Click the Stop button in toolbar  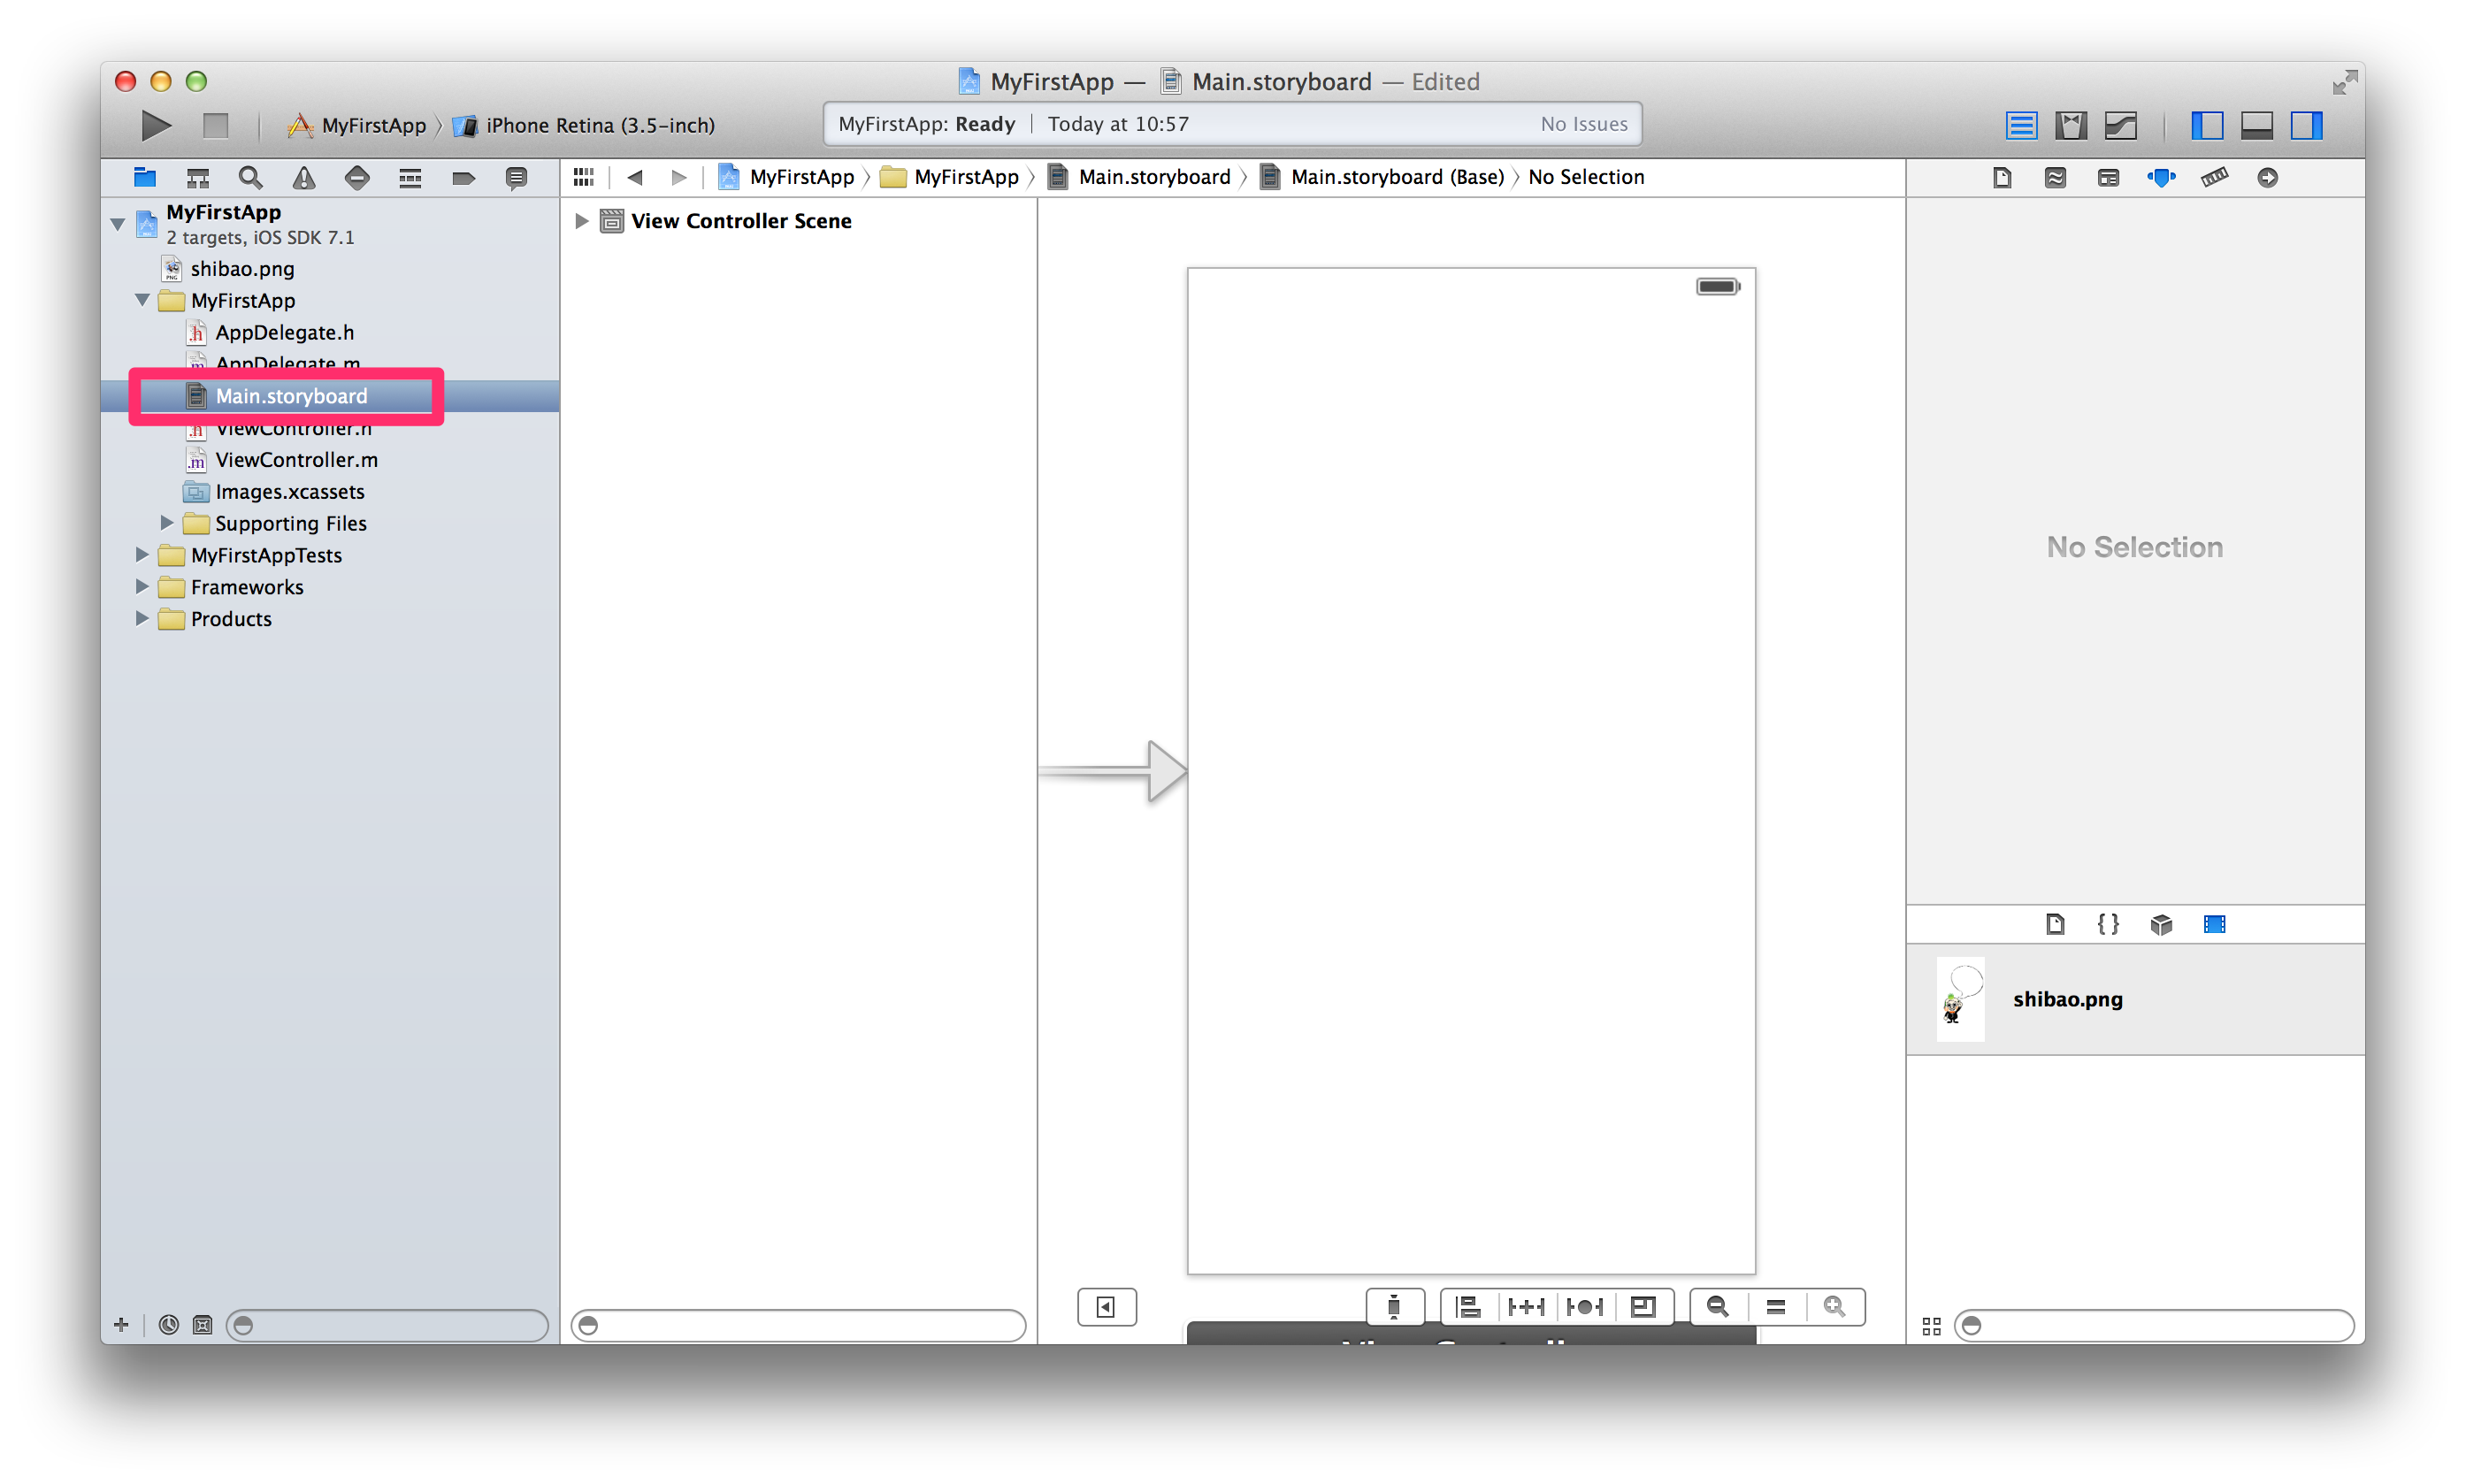click(x=215, y=125)
